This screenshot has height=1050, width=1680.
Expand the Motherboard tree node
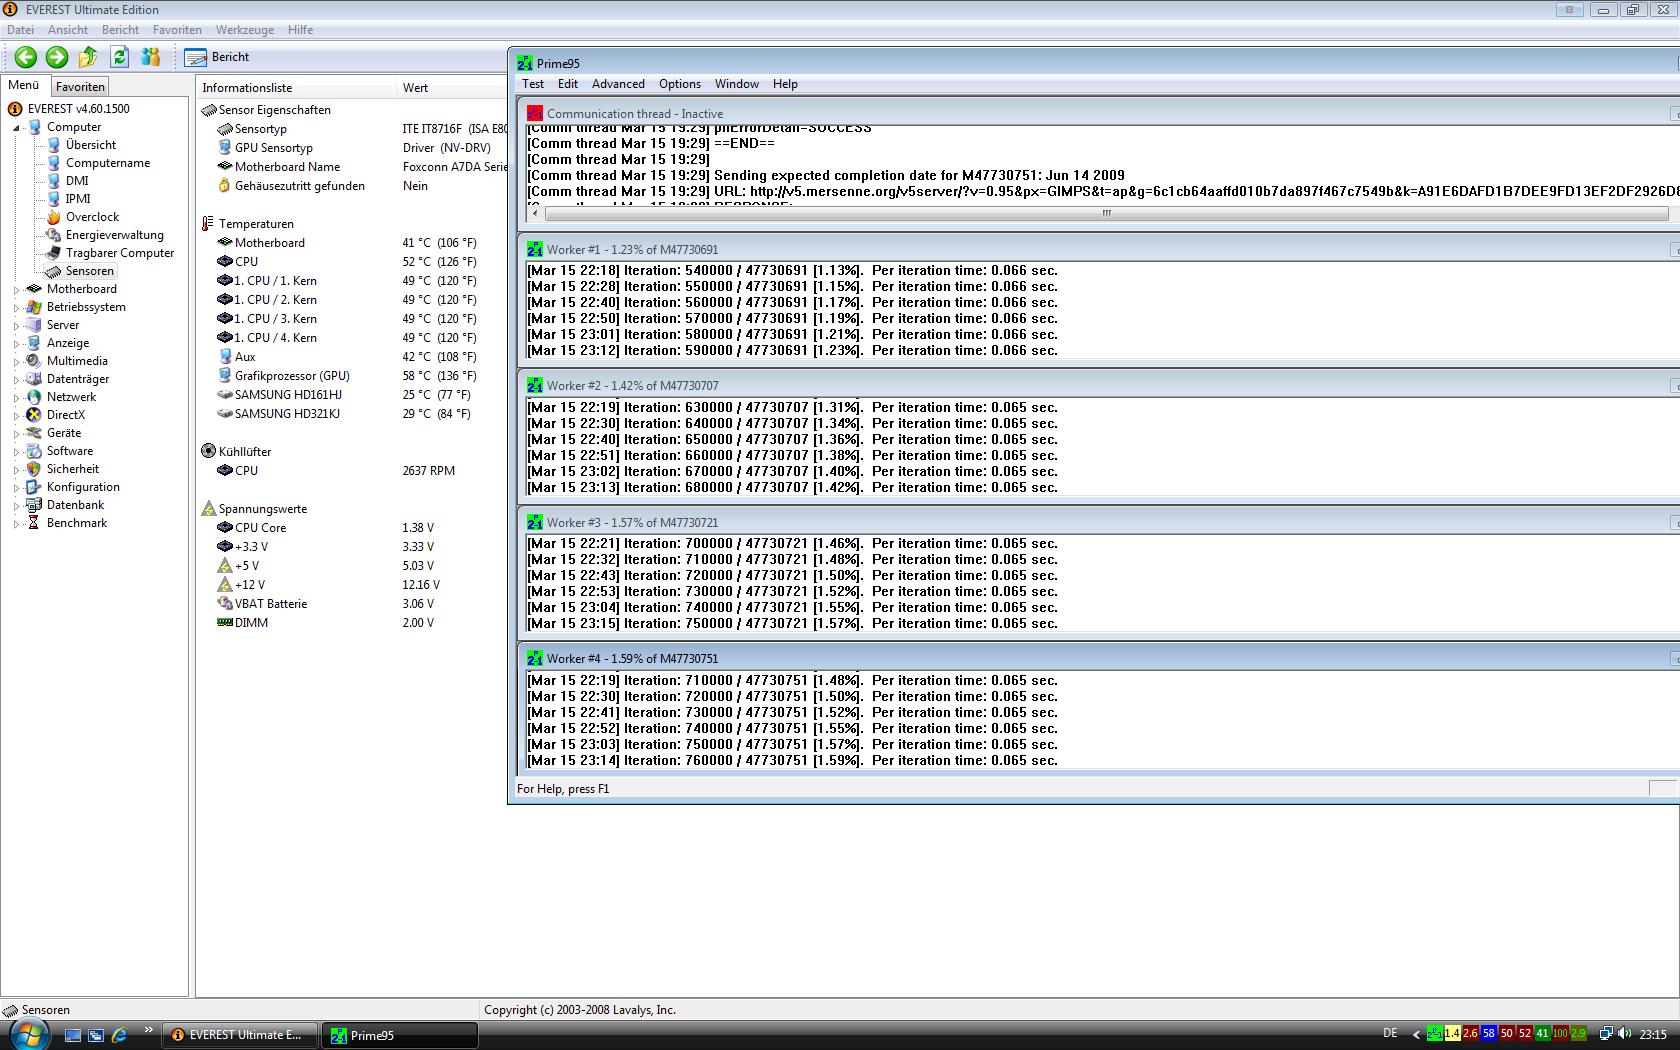pos(16,289)
